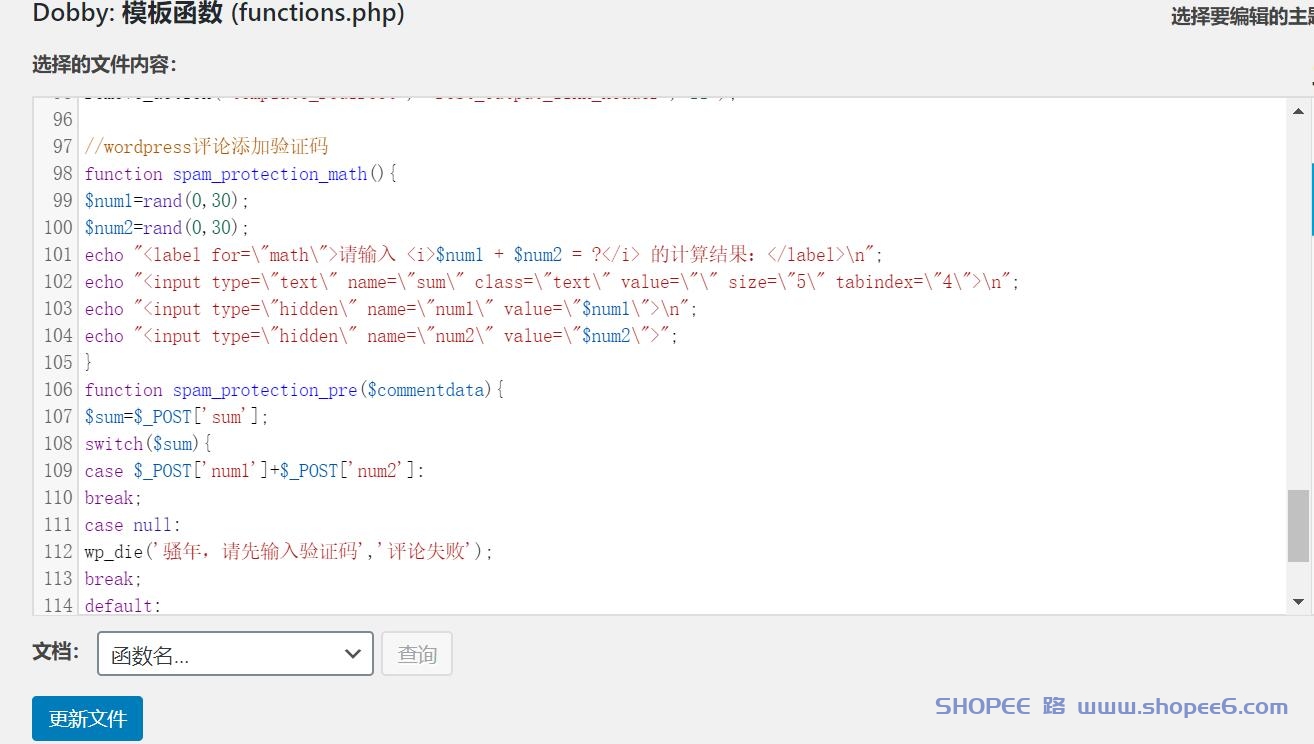Click line 103 hidden input num1

[391, 308]
